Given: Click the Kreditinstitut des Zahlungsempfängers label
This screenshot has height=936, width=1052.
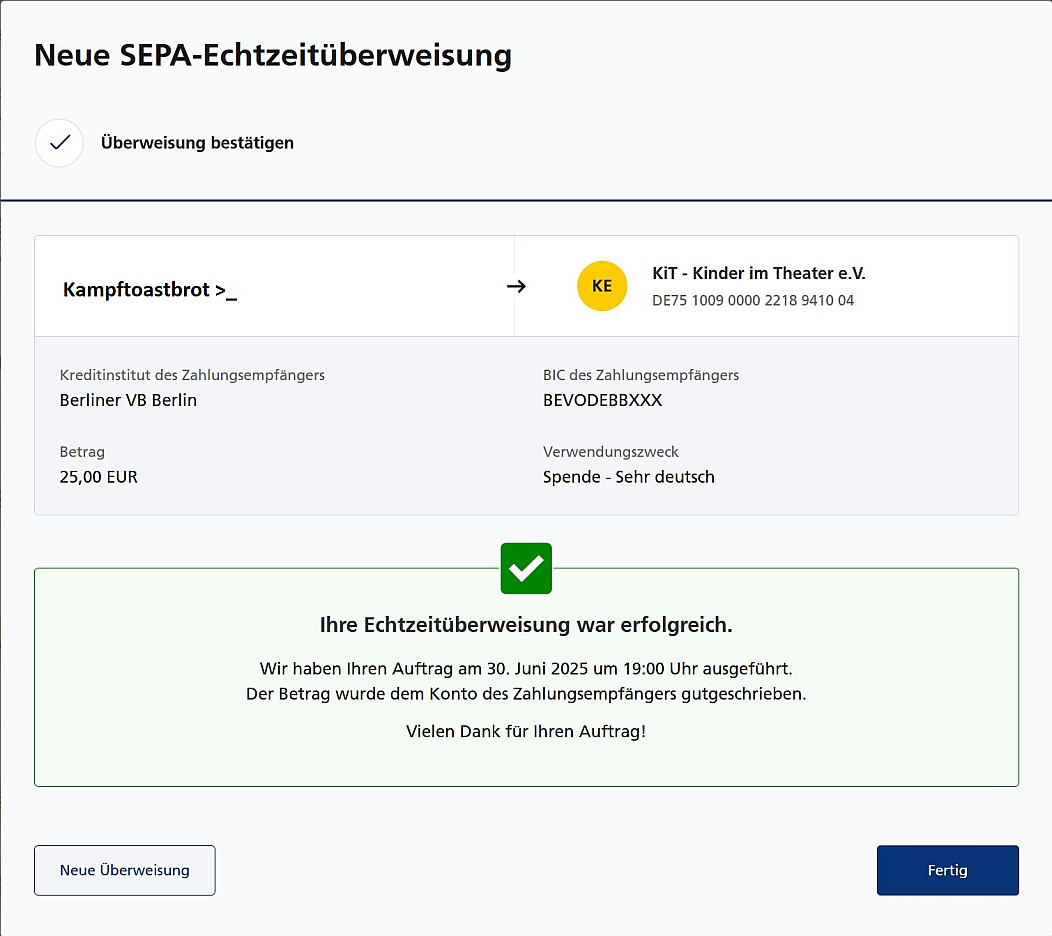Looking at the screenshot, I should click(x=192, y=375).
